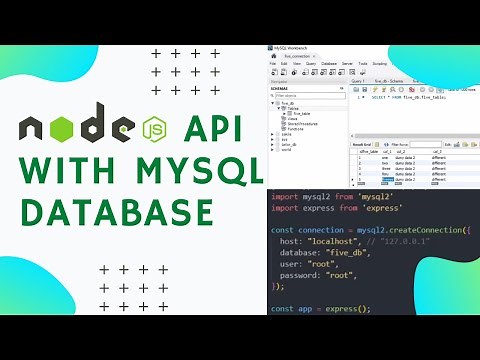Click edit current row icon in results
480x360 pixels.
coord(457,144)
